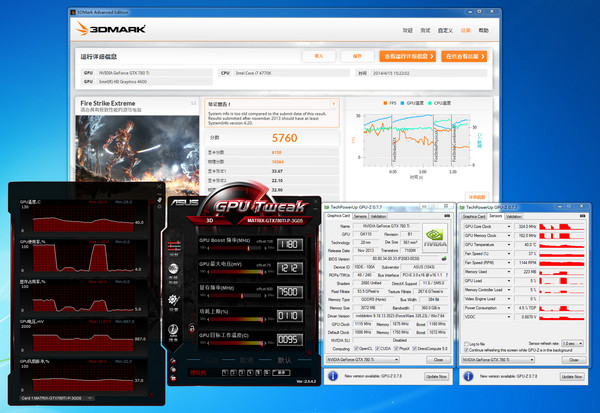600x413 pixels.
Task: Click the 7500 memory clock value field
Action: click(290, 292)
